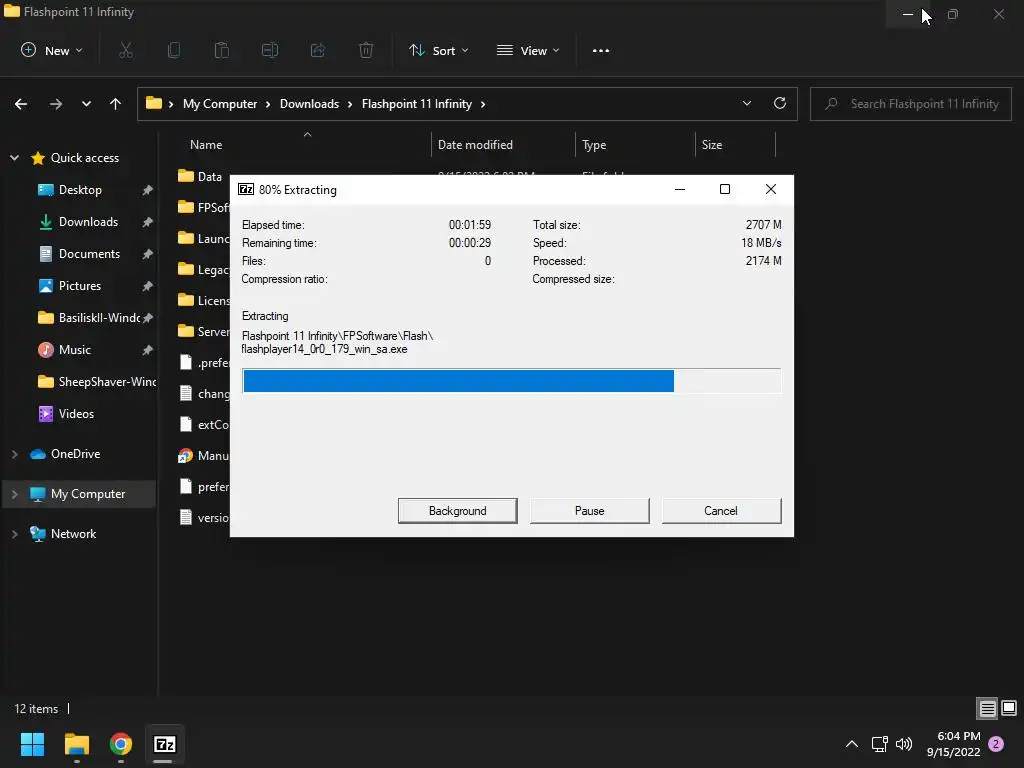The image size is (1024, 768).
Task: Go up one folder level
Action: pos(116,104)
